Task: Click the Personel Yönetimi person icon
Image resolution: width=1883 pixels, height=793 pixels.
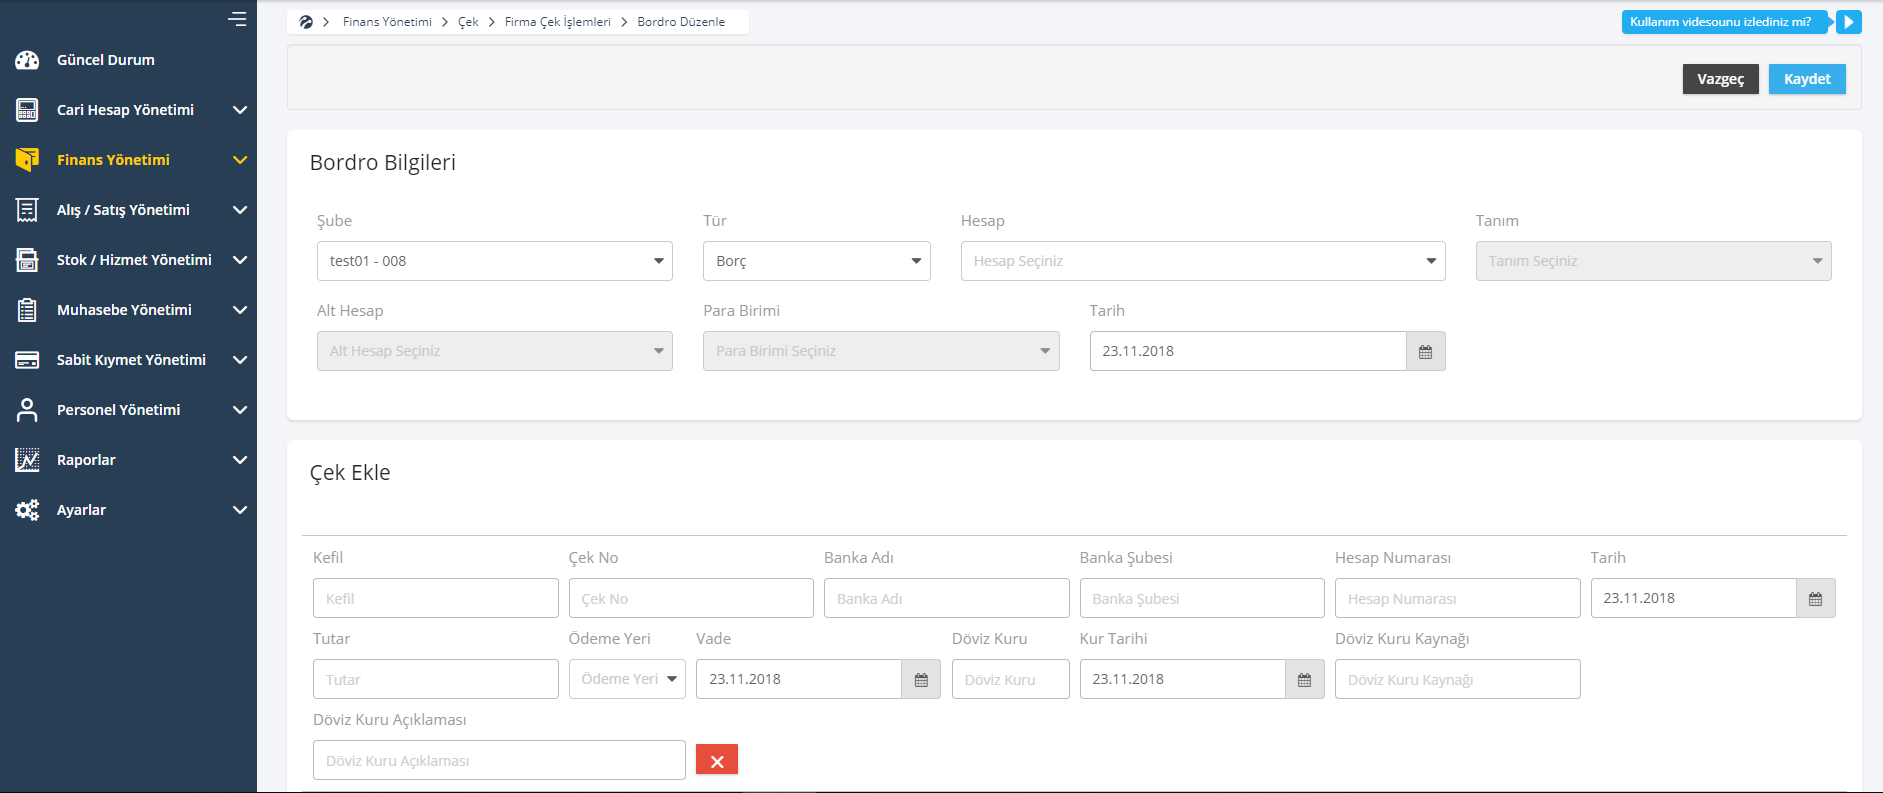Action: click(27, 410)
